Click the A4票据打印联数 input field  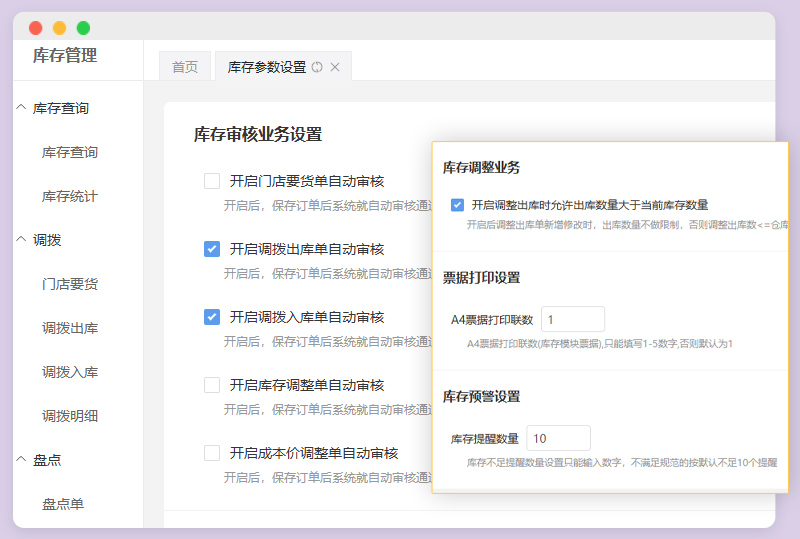click(572, 319)
